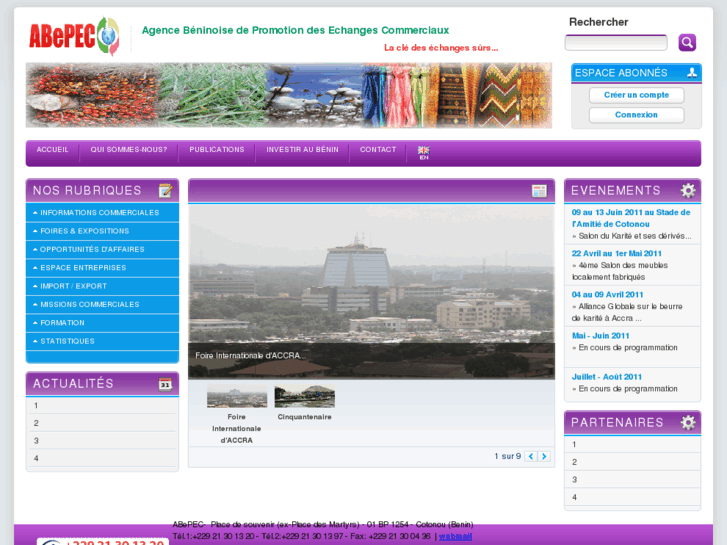This screenshot has height=545, width=727.
Task: Select the Foire Internationale d'ACCRA thumbnail
Action: 237,396
